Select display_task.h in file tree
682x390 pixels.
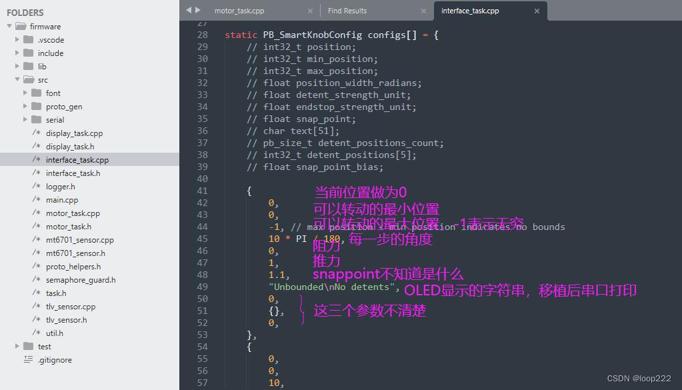[x=70, y=147]
